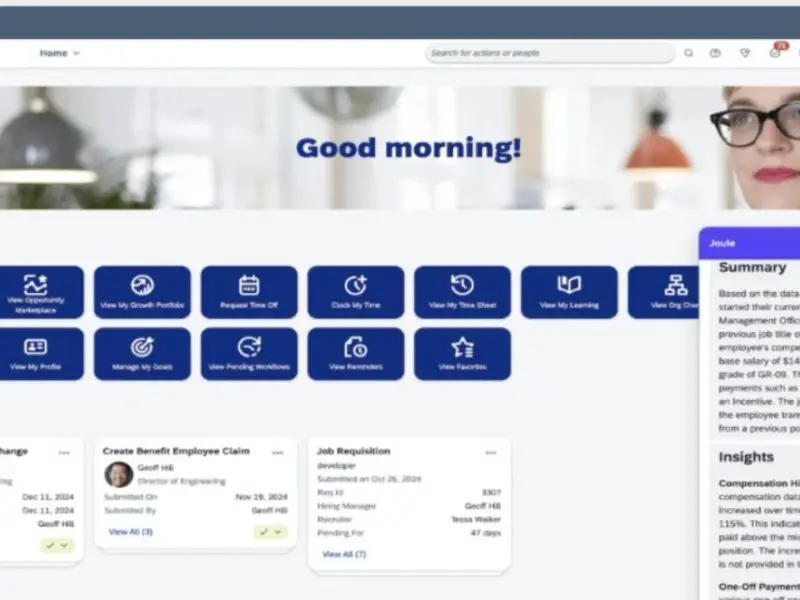Open the help question-mark icon
The image size is (800, 600).
point(715,53)
